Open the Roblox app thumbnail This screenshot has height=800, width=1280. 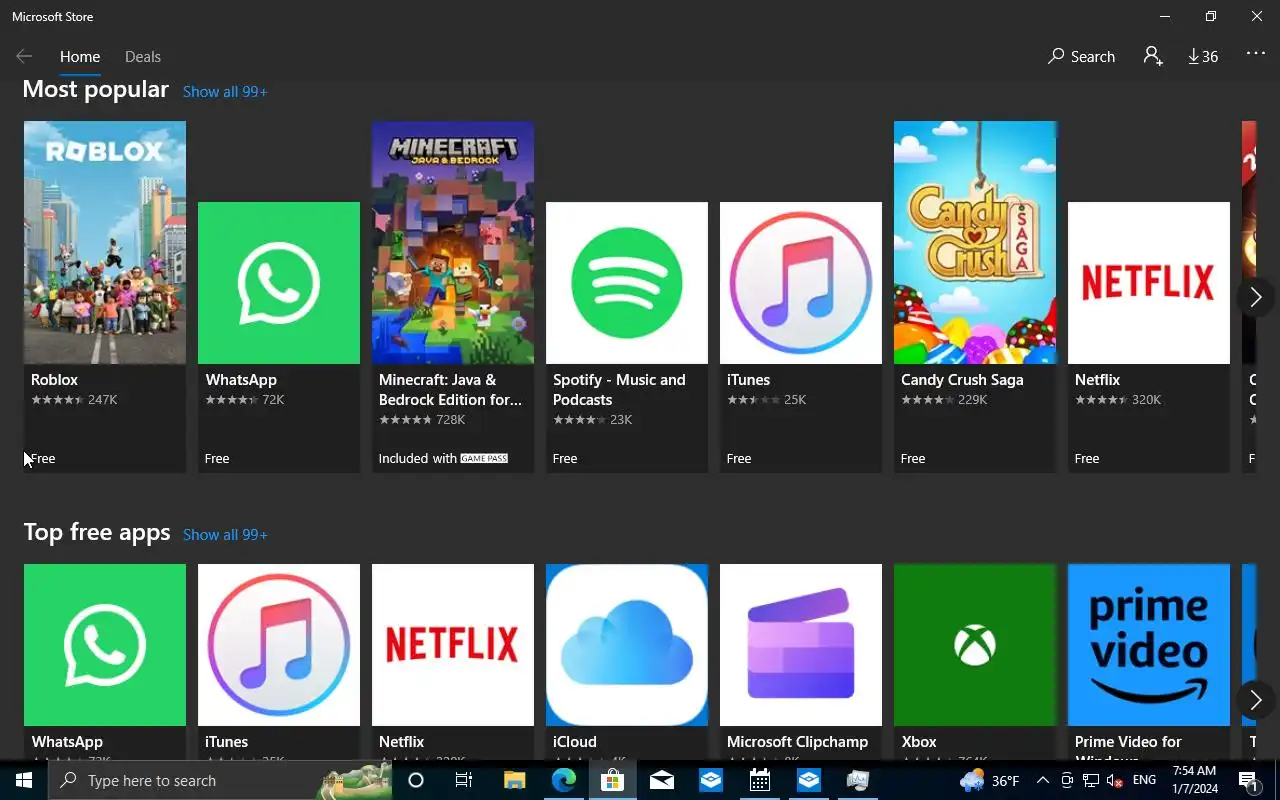(105, 242)
